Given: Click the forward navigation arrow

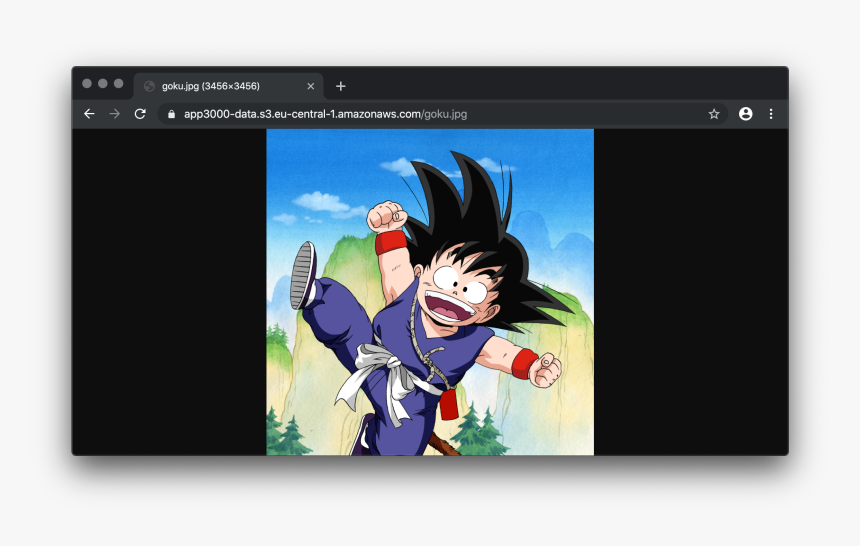Looking at the screenshot, I should pyautogui.click(x=115, y=114).
